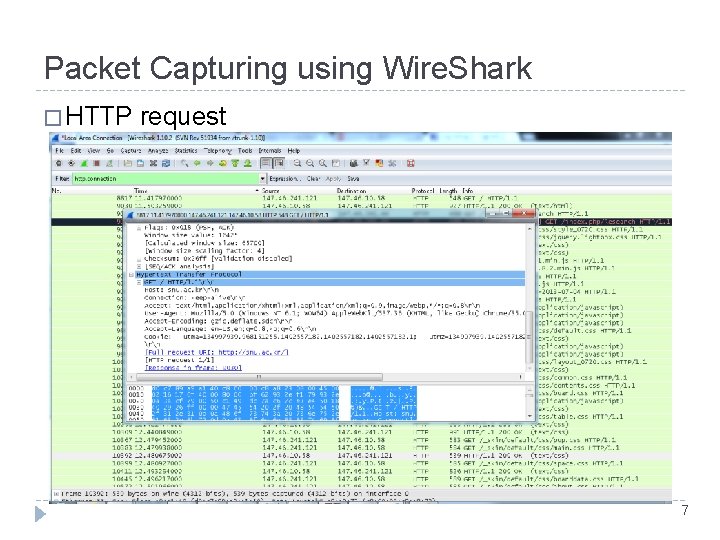Image resolution: width=720 pixels, height=540 pixels.
Task: Toggle colorize packet list
Action: [266, 163]
